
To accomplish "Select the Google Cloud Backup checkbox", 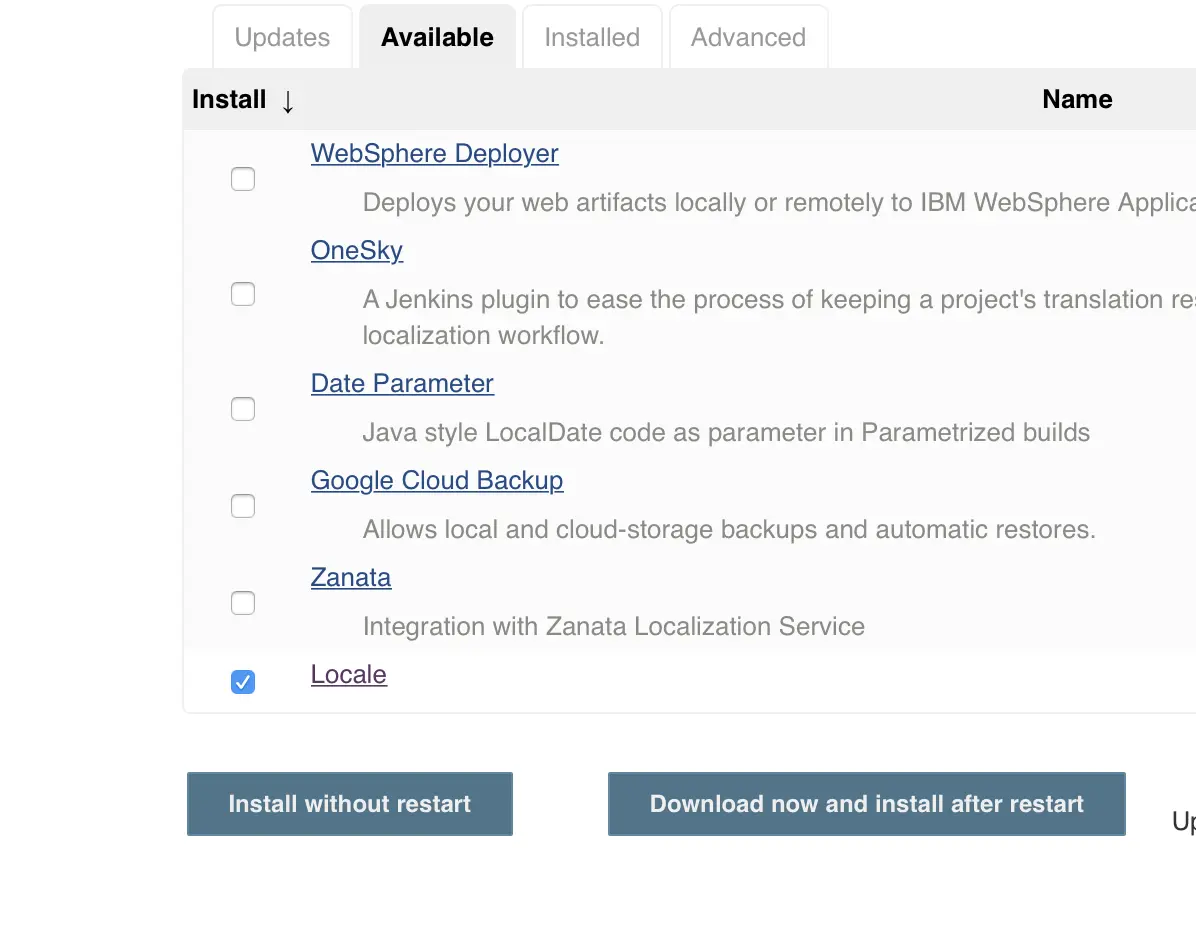I will (243, 506).
